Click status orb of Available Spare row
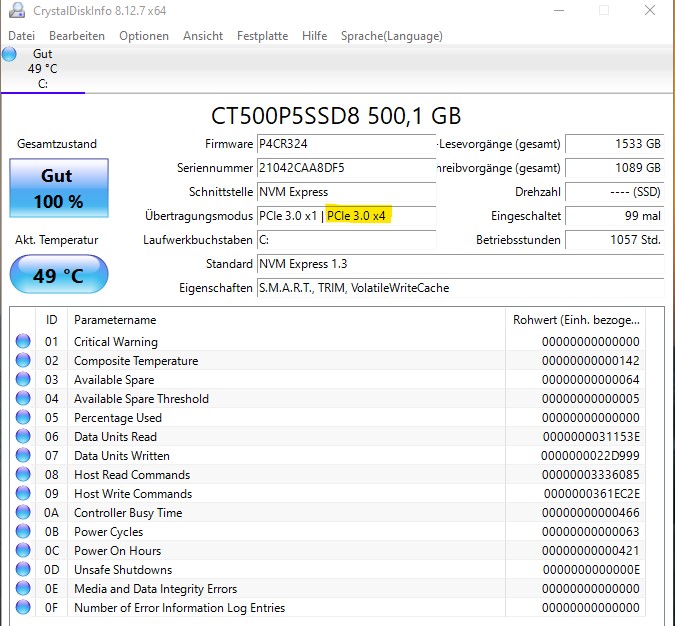 coord(23,379)
